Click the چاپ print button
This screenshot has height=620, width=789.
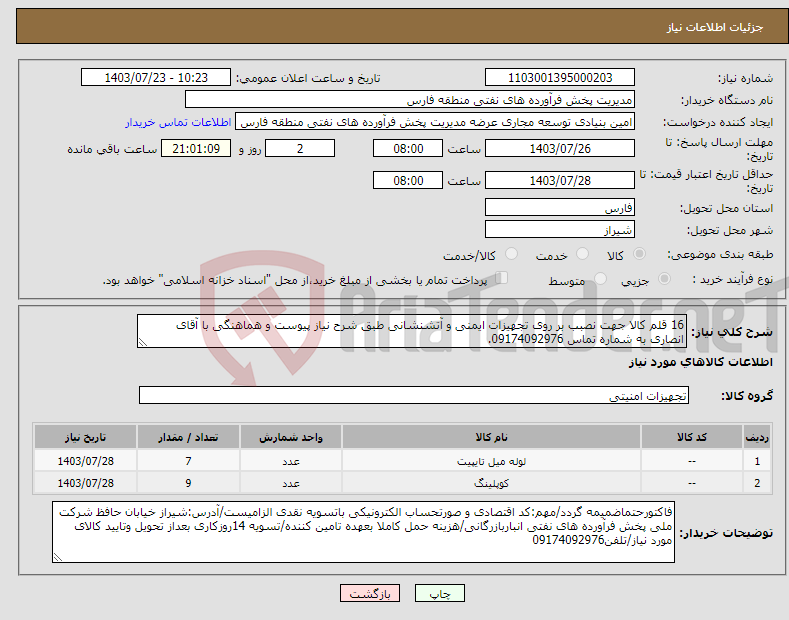(x=440, y=594)
